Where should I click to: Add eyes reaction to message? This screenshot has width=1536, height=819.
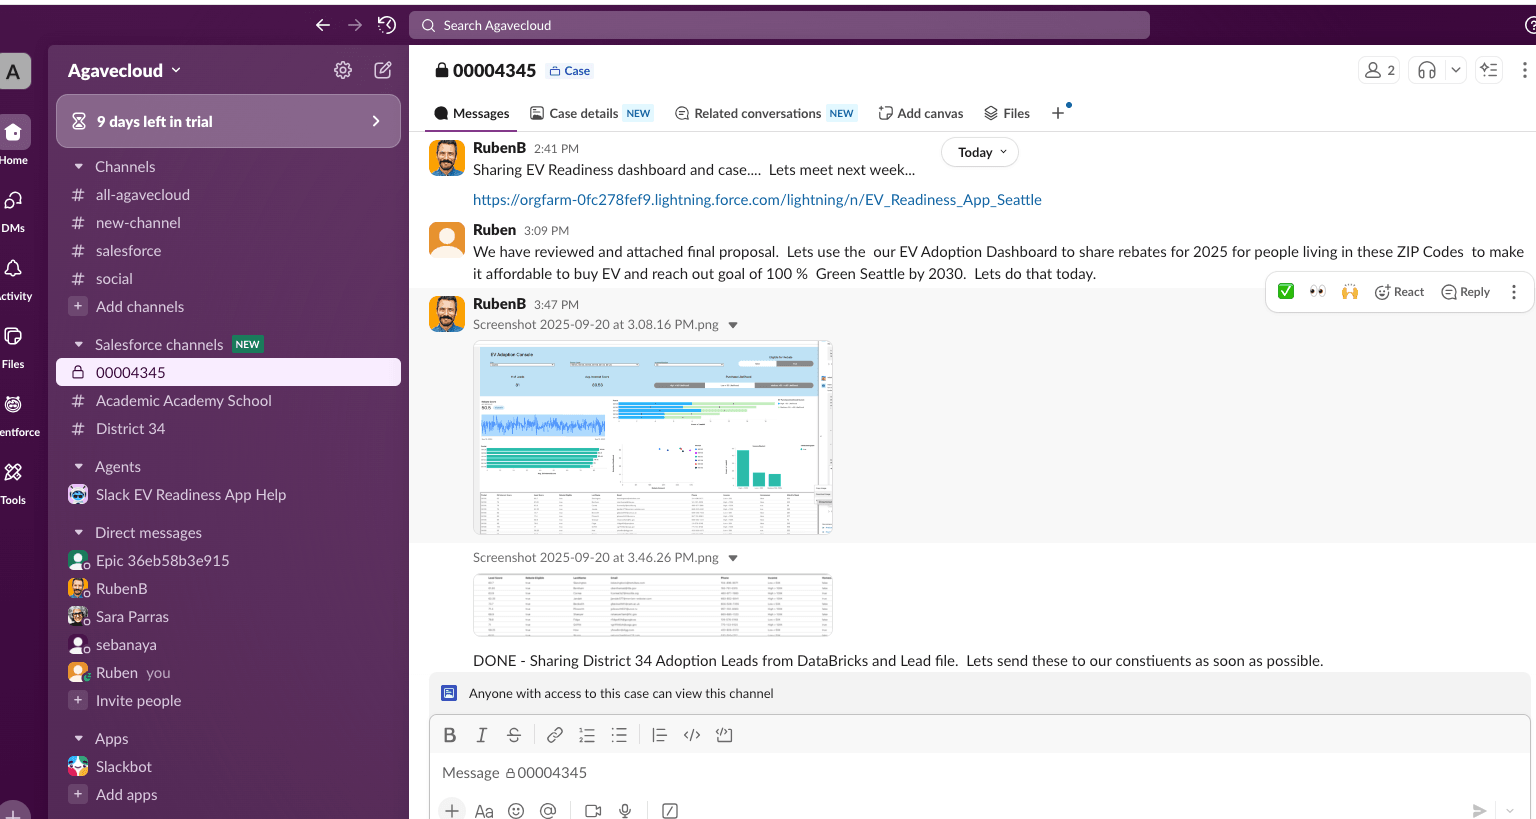click(x=1318, y=291)
